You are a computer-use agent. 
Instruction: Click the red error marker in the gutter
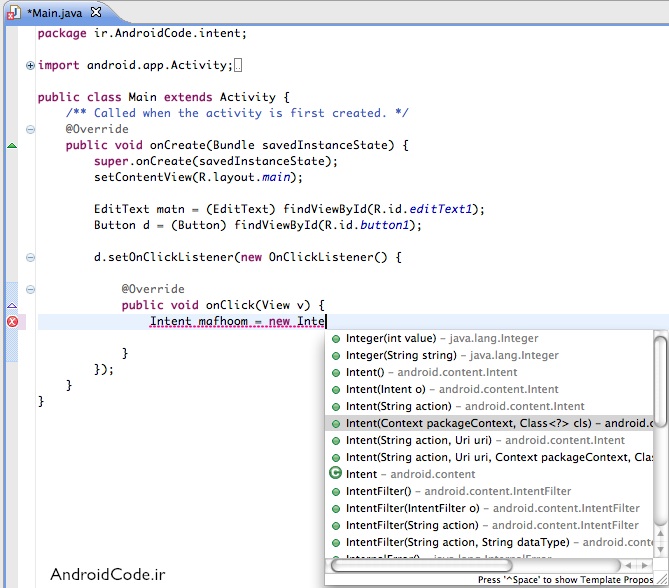click(x=12, y=322)
